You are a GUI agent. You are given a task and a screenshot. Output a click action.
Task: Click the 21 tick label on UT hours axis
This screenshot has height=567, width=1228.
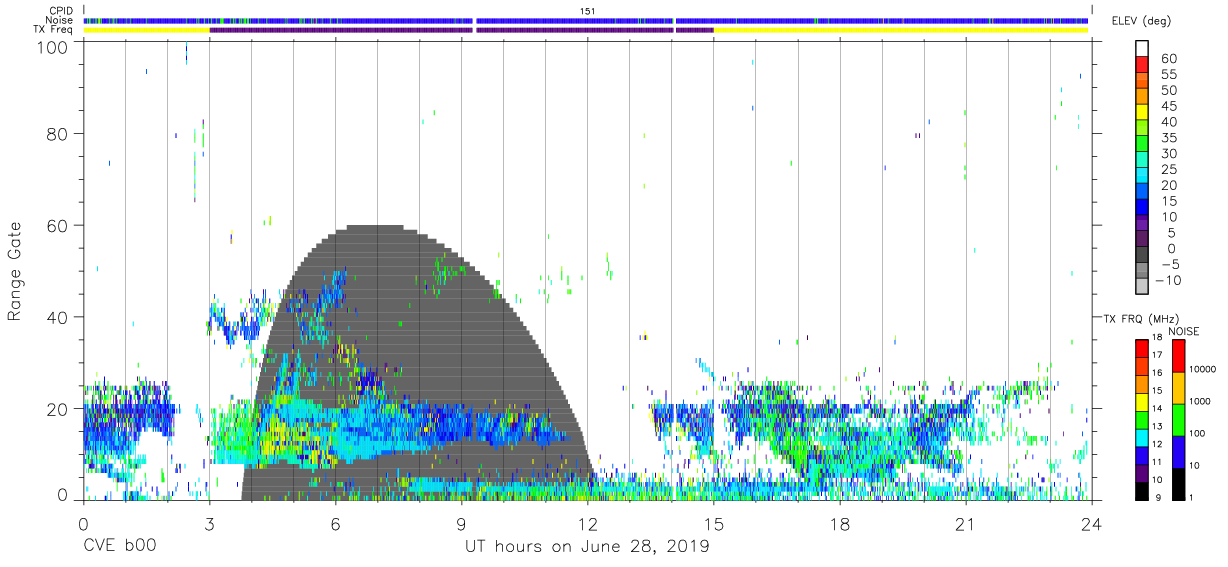pos(965,524)
